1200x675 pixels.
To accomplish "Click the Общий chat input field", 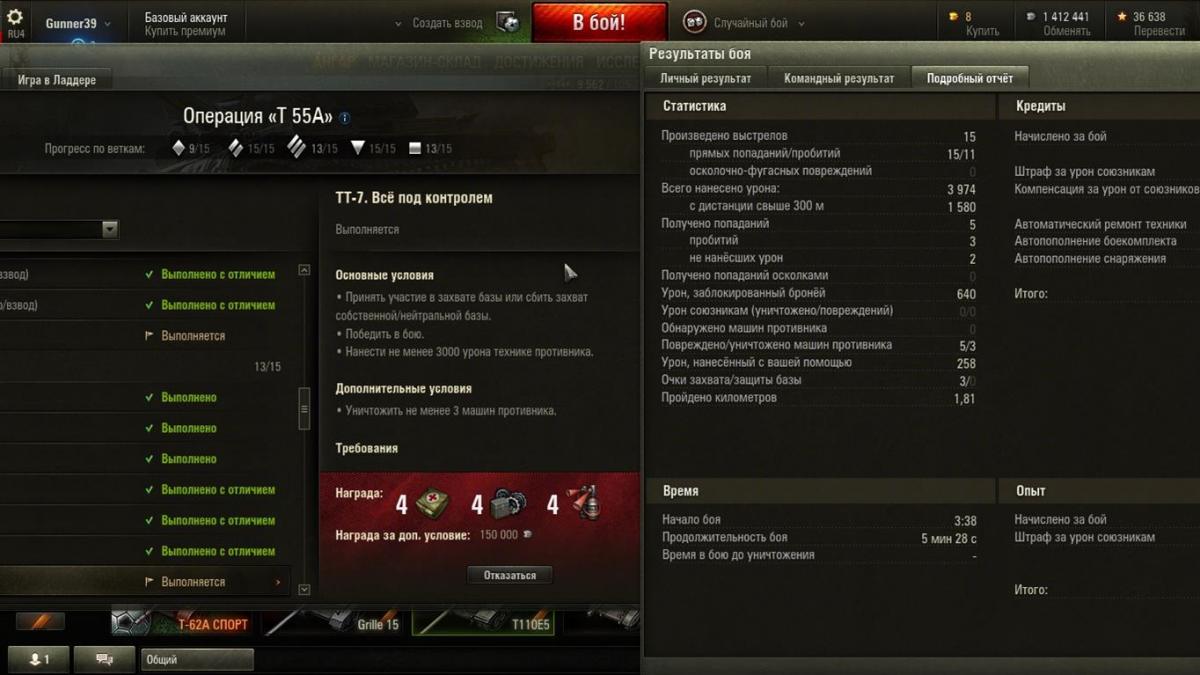I will [x=197, y=660].
